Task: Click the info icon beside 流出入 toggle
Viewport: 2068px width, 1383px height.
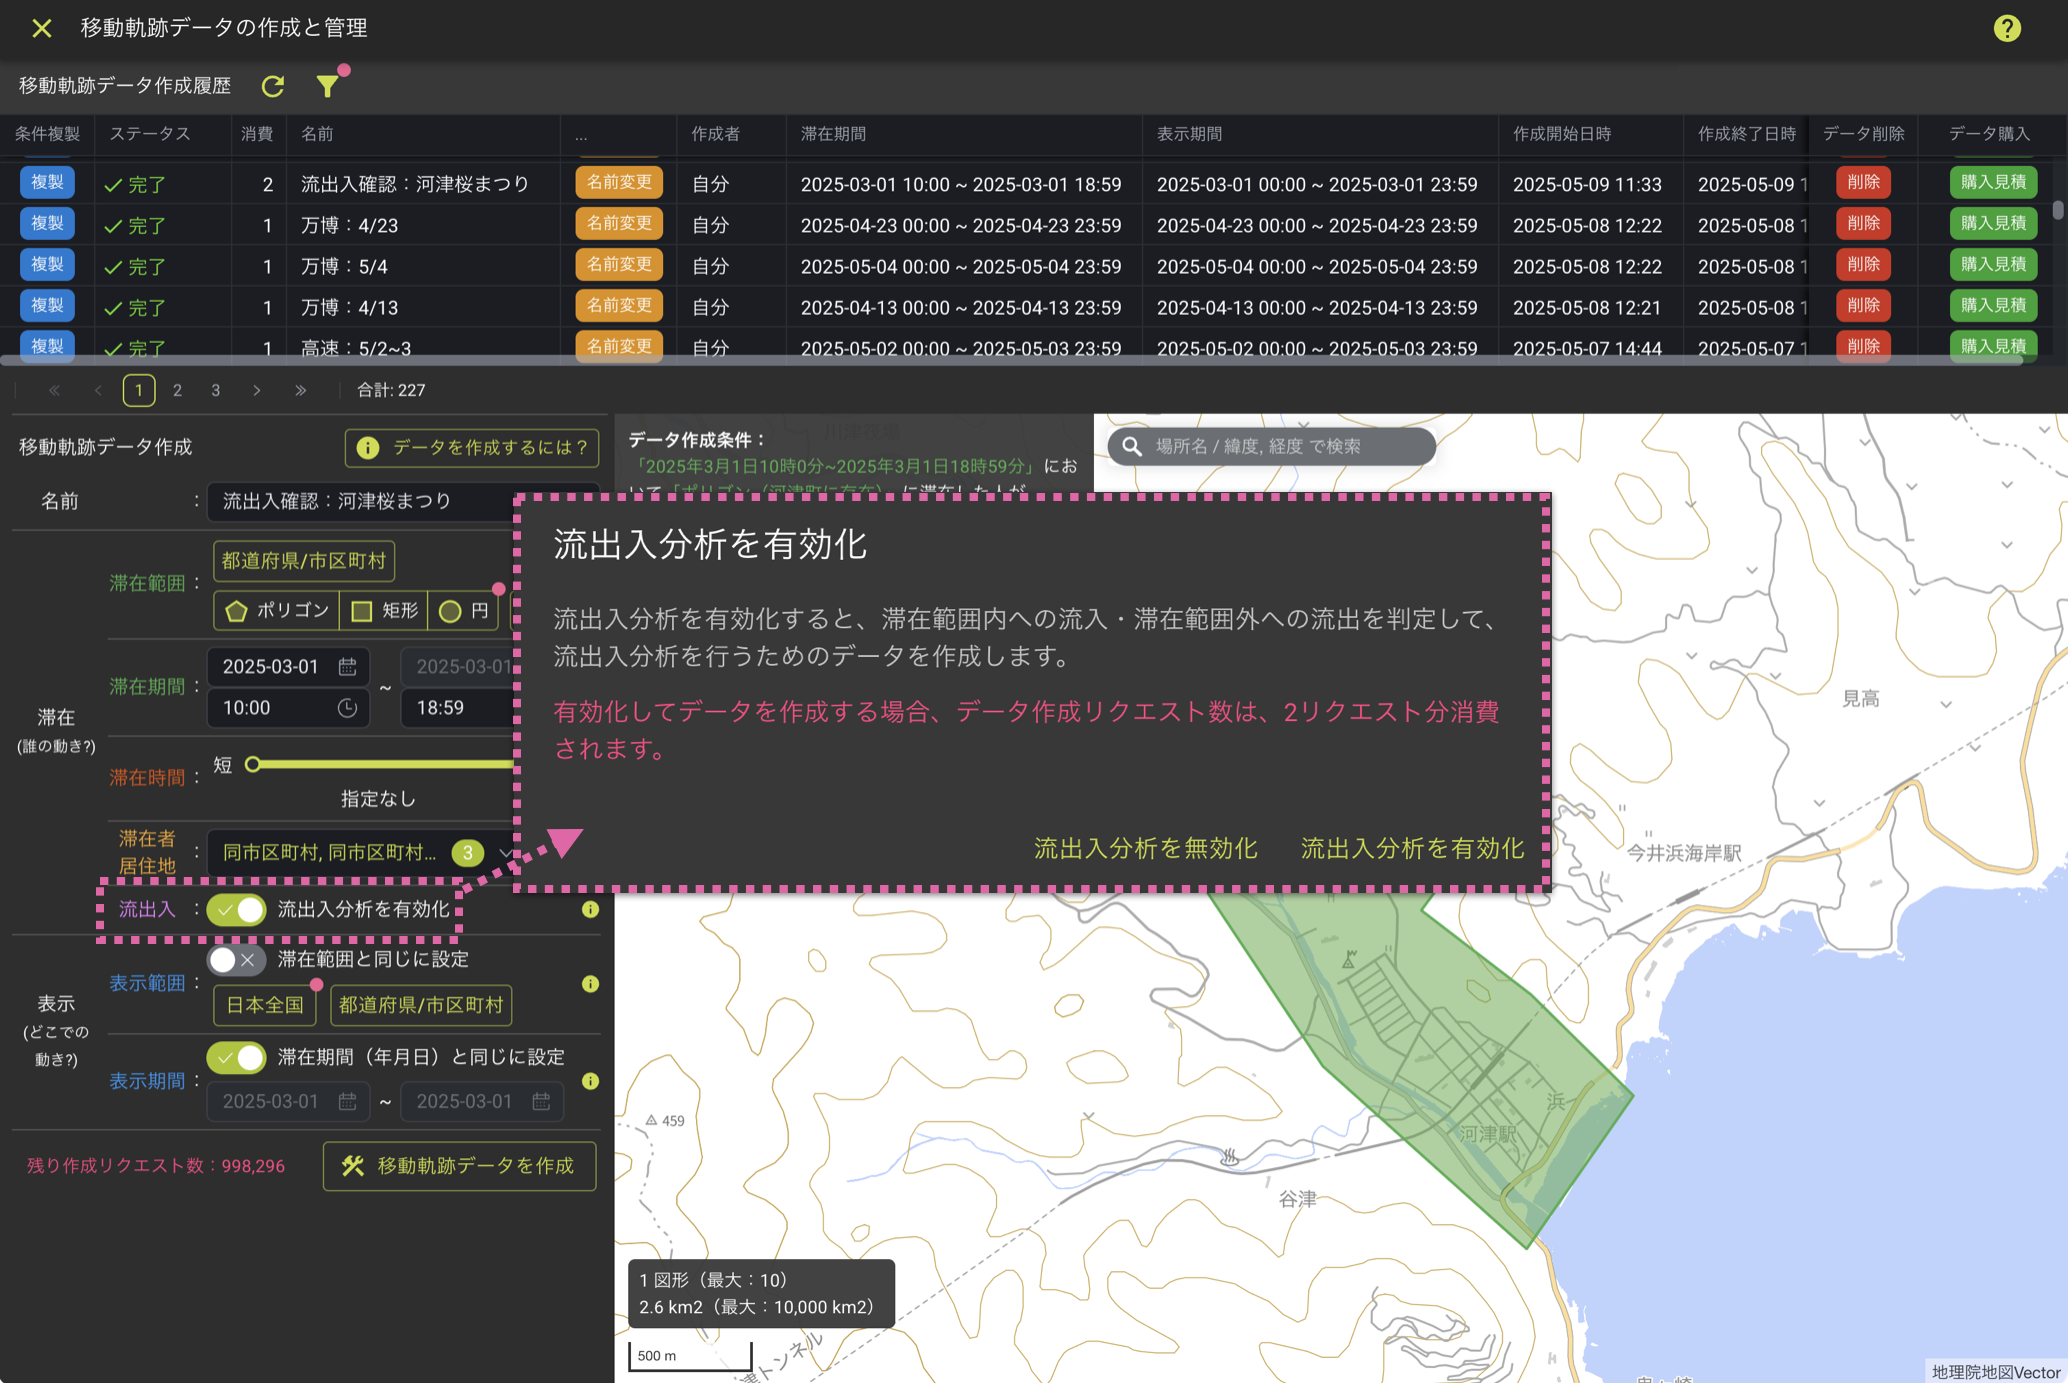Action: coord(590,909)
